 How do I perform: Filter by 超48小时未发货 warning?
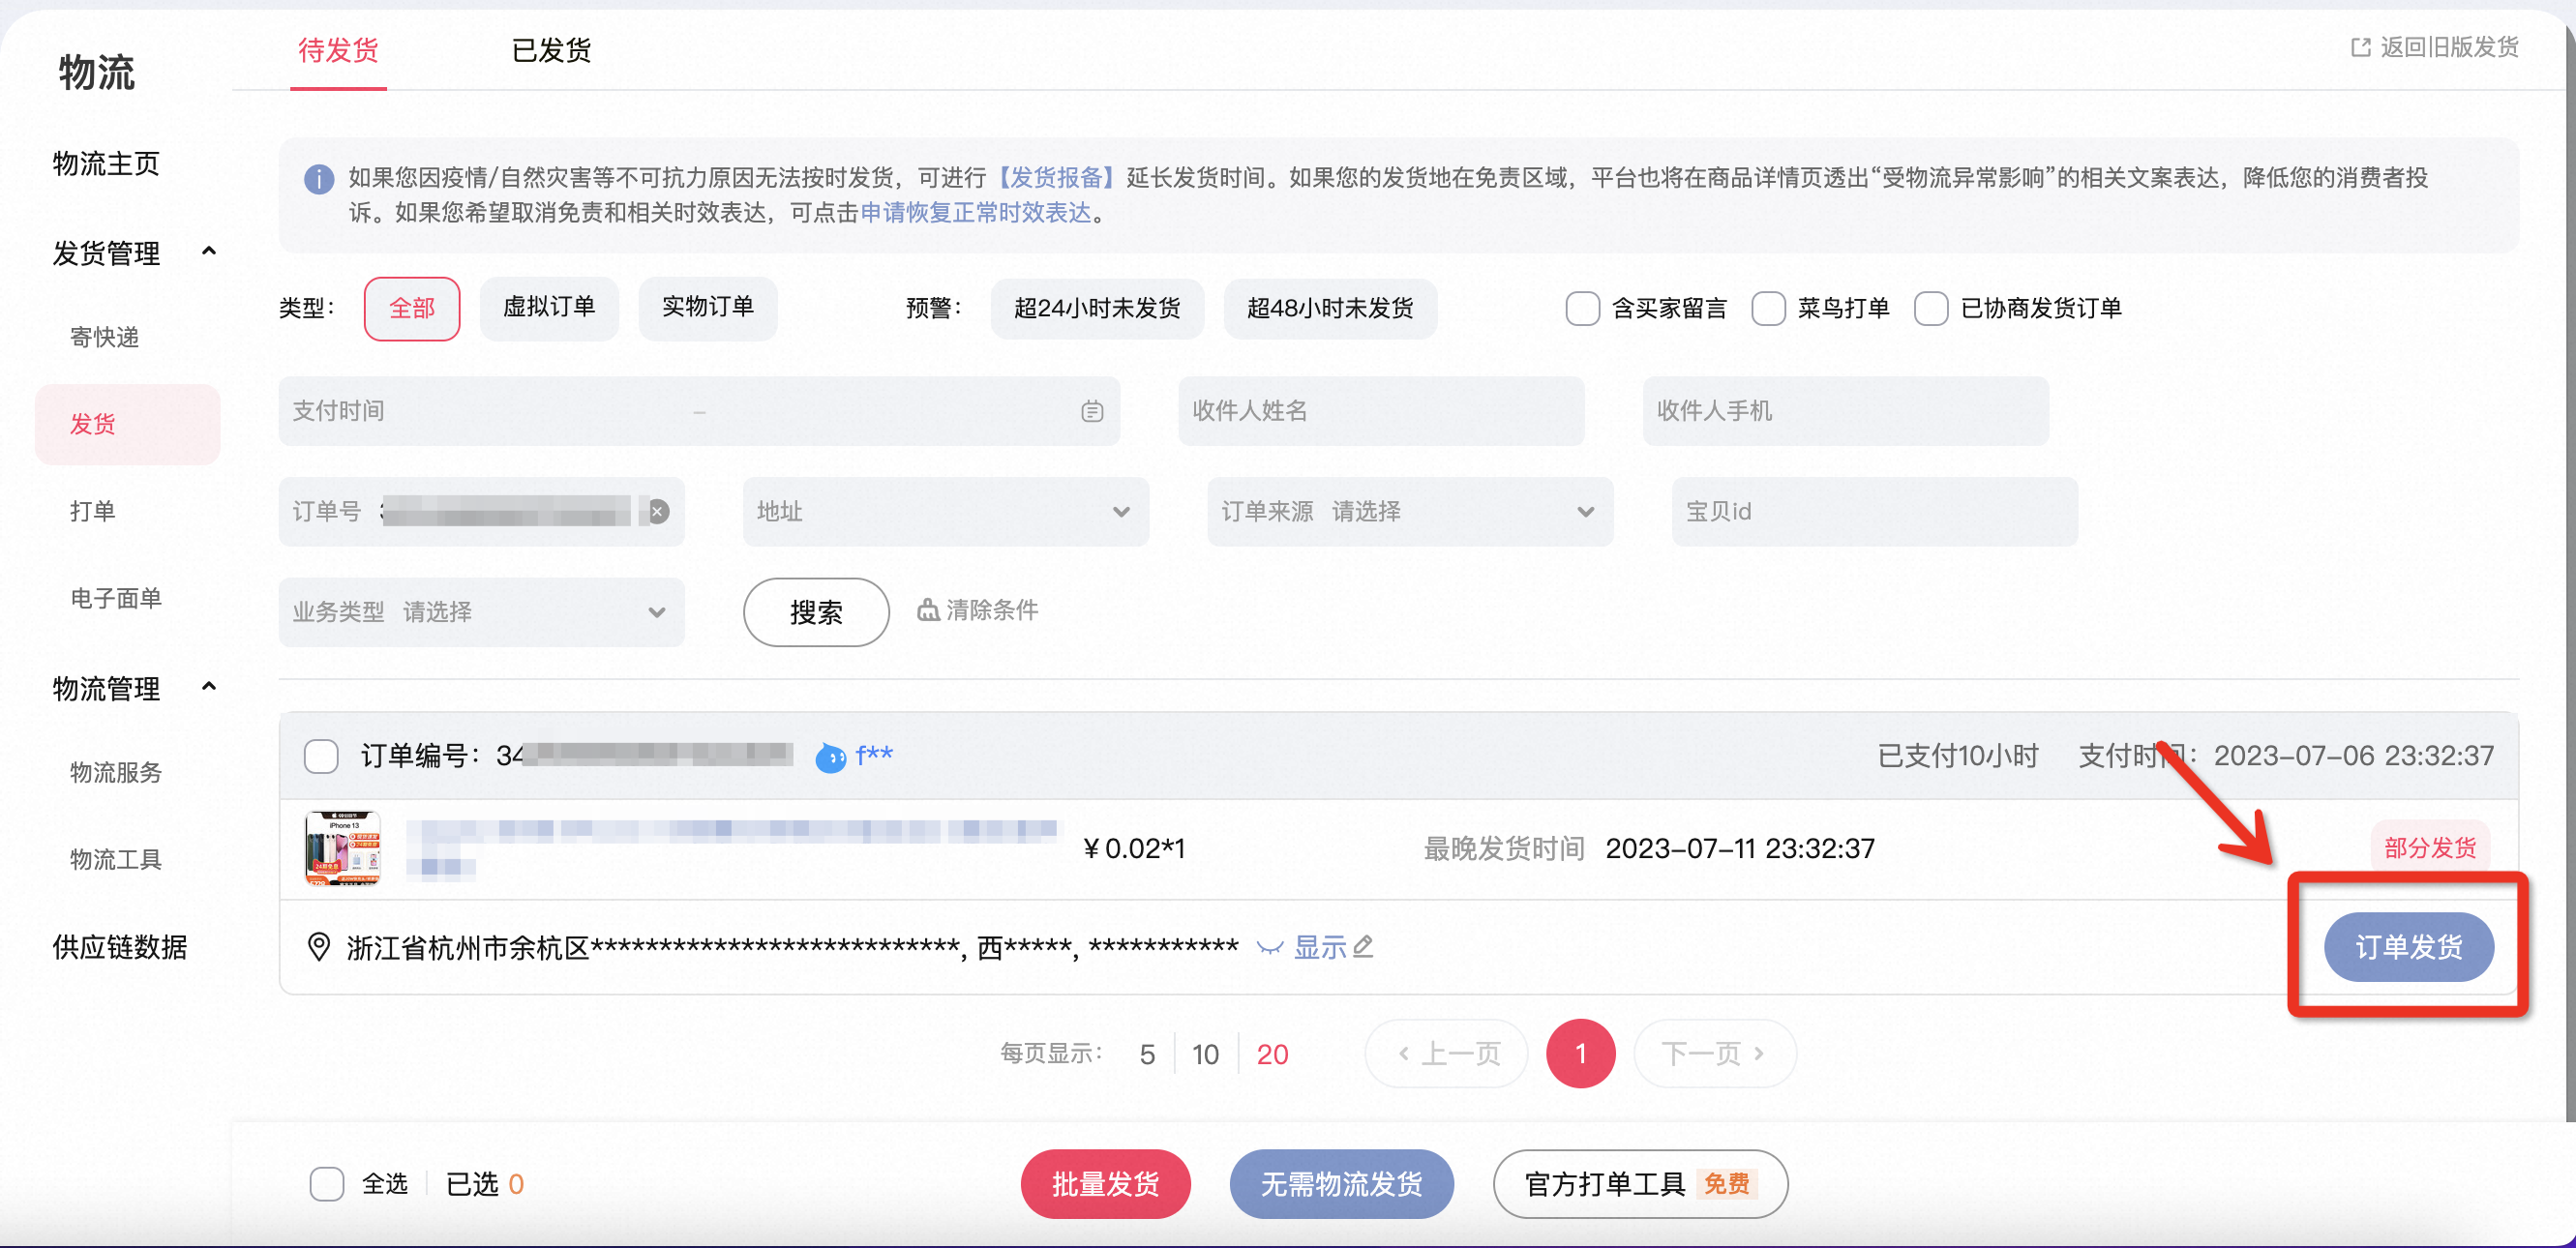pos(1330,308)
